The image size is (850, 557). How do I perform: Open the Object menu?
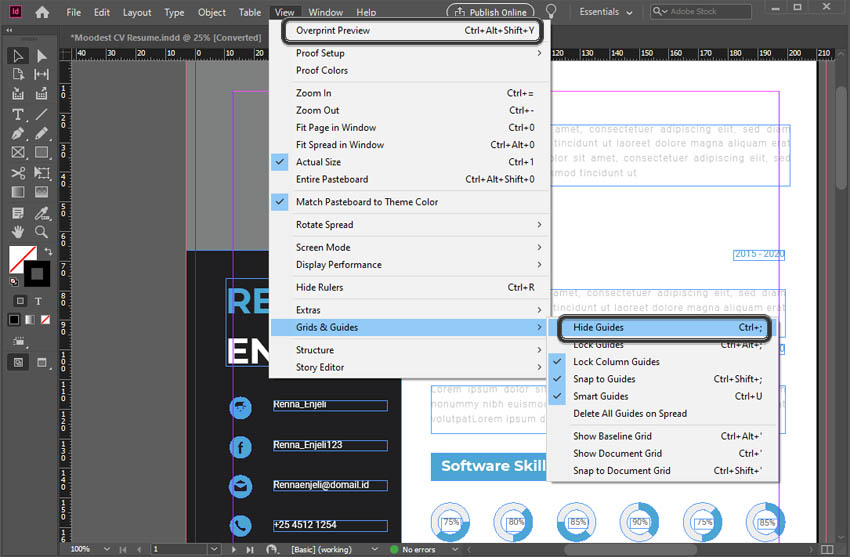[x=211, y=12]
